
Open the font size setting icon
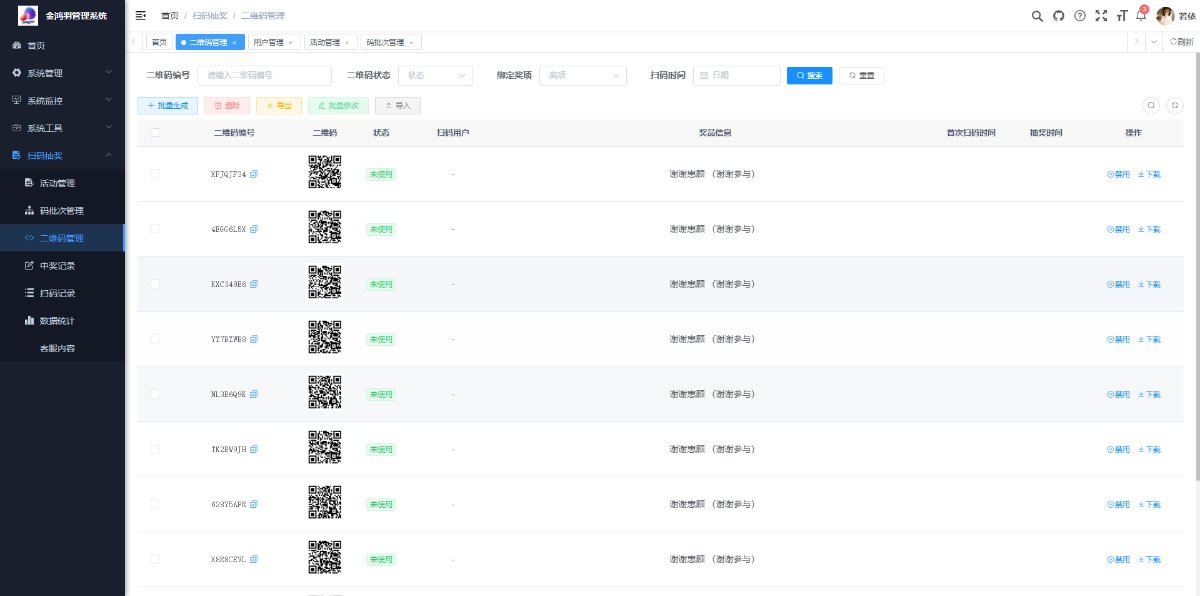[1122, 15]
